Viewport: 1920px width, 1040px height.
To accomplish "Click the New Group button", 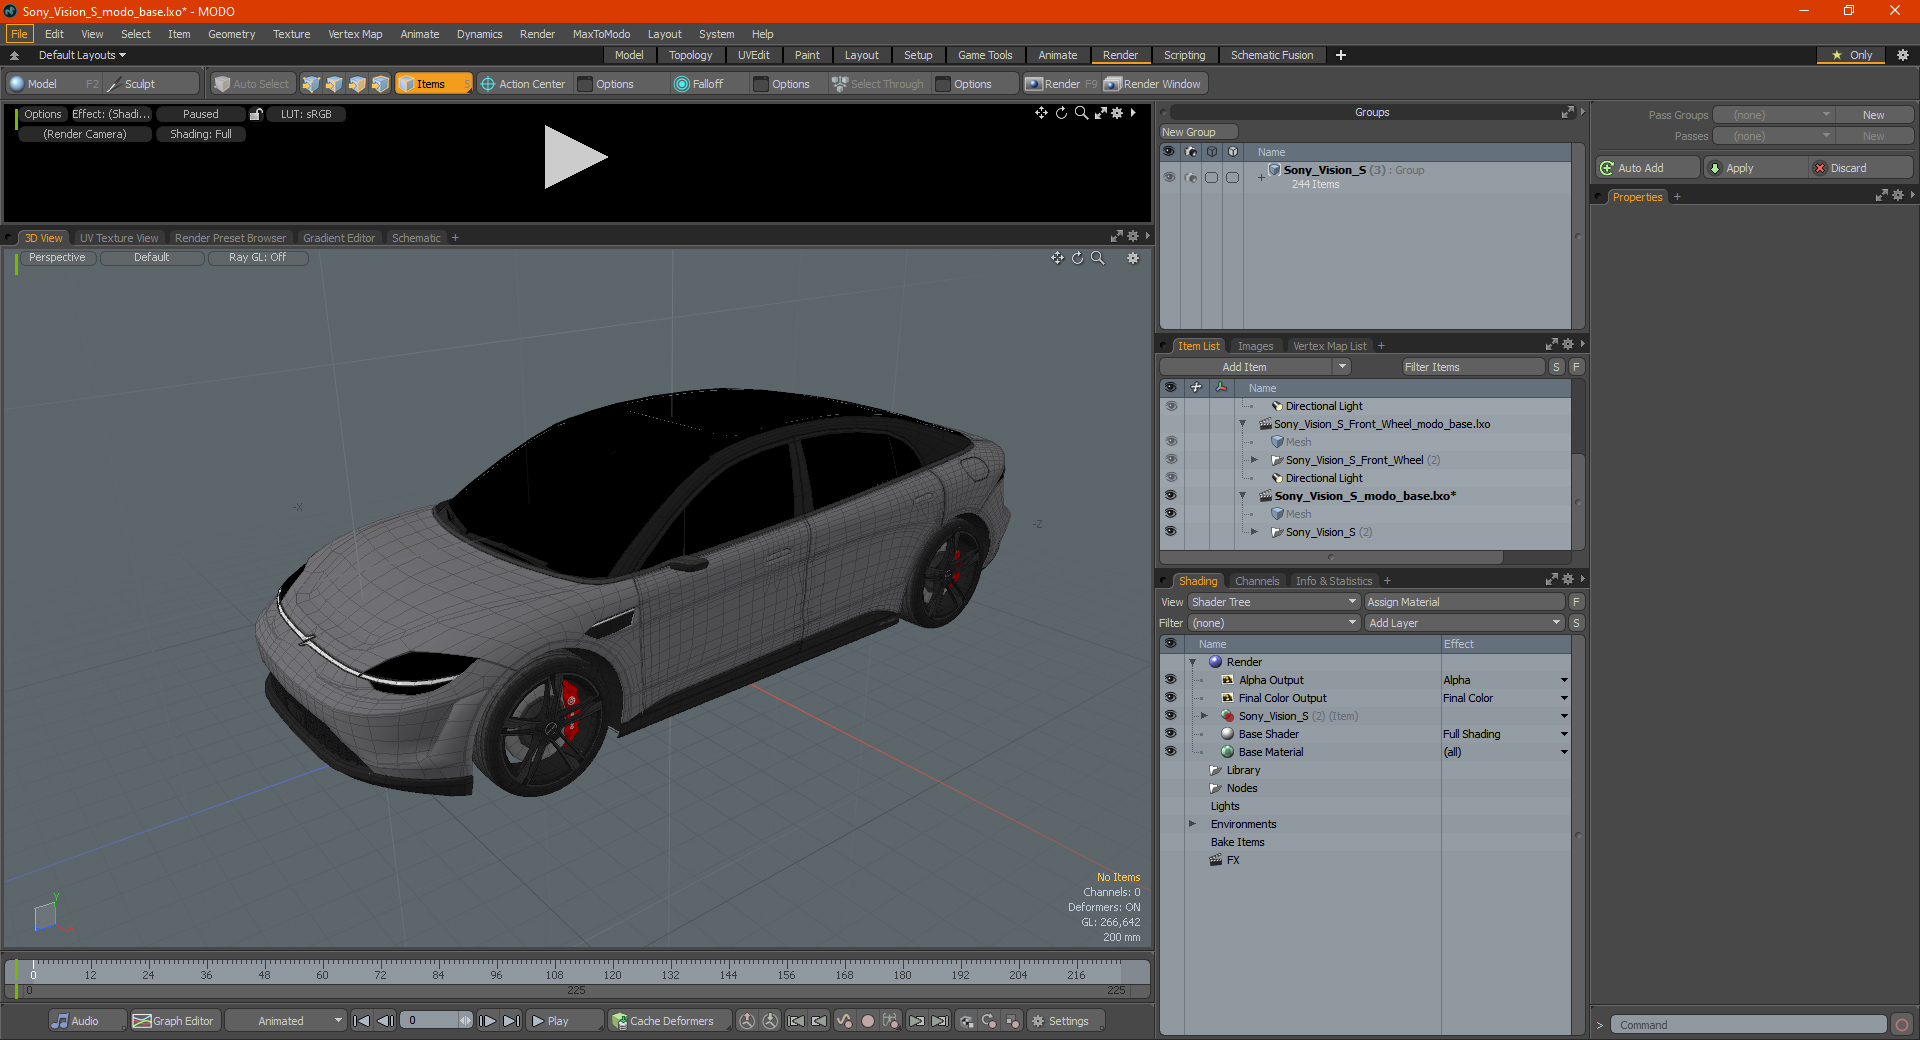I will click(x=1198, y=132).
